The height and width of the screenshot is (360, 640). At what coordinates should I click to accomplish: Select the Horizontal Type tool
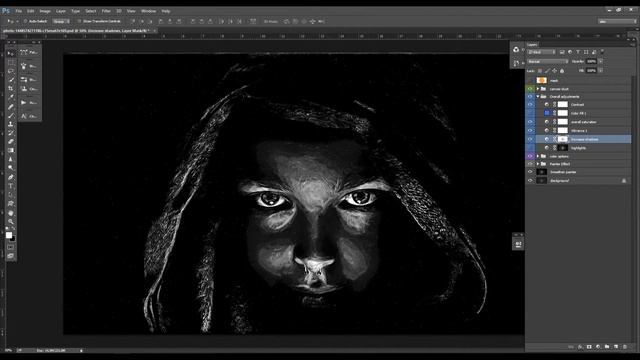pos(11,186)
